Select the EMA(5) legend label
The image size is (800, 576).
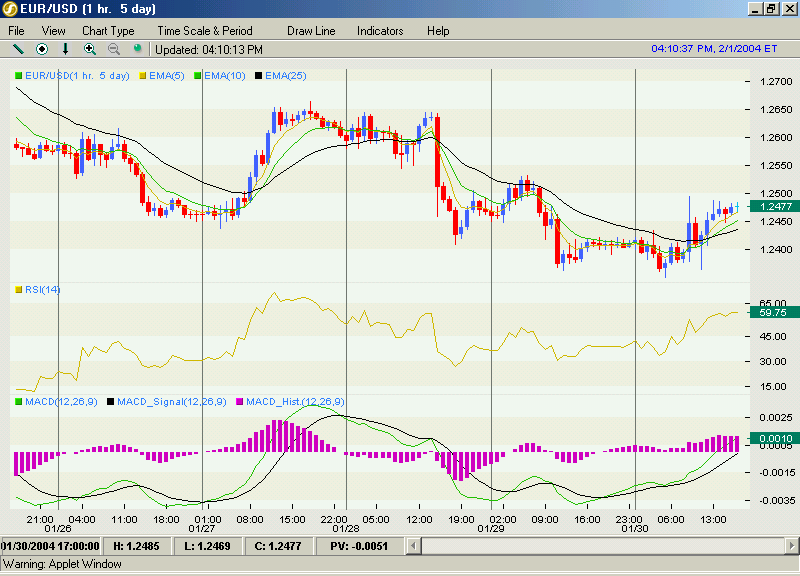click(167, 76)
